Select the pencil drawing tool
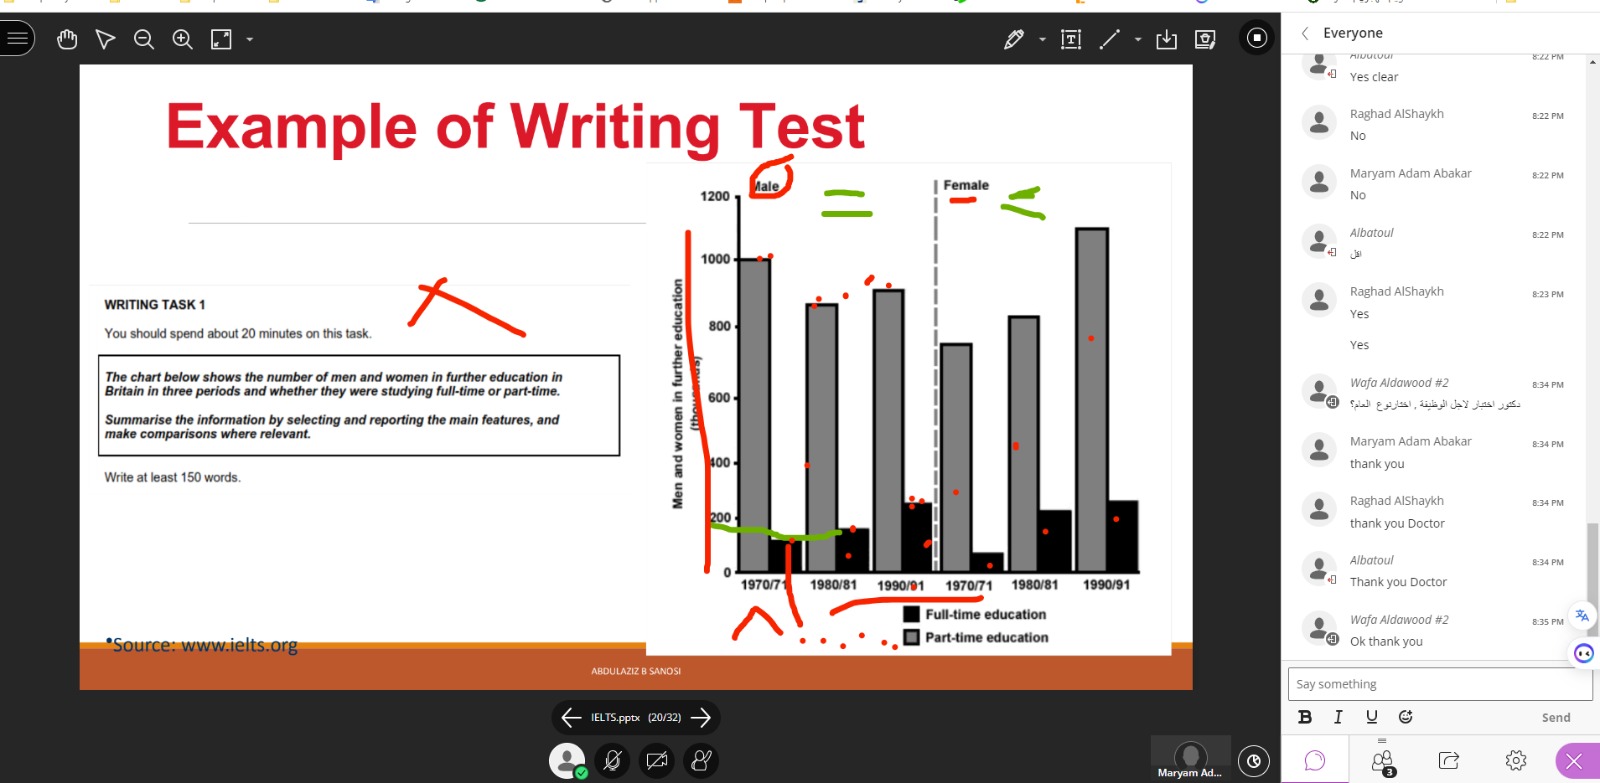1600x783 pixels. 1013,39
